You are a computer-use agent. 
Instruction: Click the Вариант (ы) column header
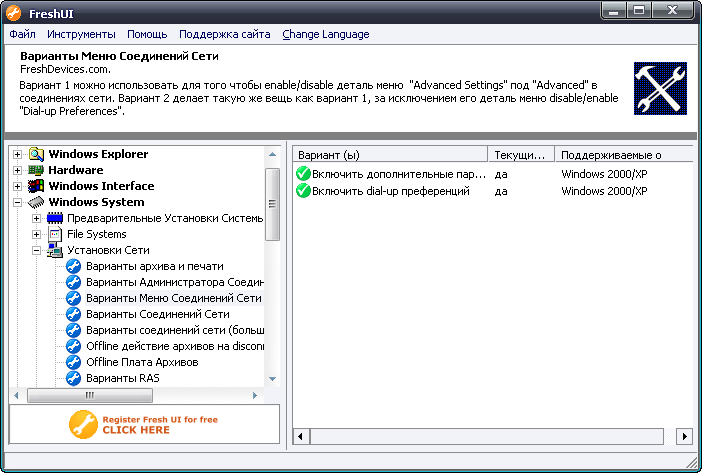[x=390, y=155]
